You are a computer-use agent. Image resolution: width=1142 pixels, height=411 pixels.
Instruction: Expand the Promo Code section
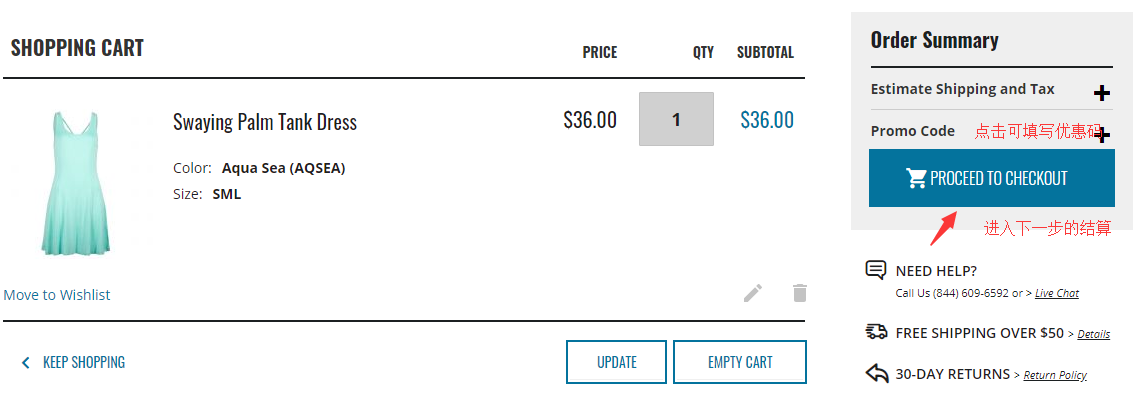(1101, 134)
